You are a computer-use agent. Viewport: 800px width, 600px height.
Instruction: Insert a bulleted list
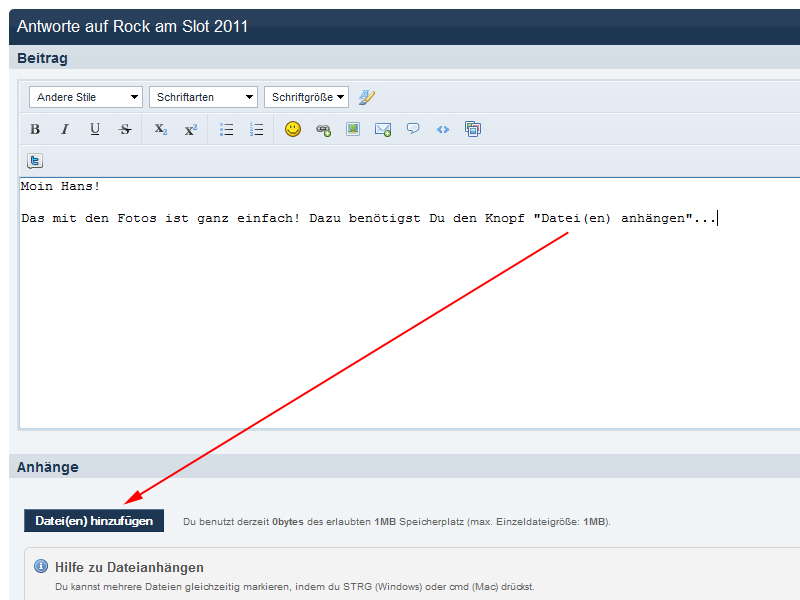click(227, 129)
